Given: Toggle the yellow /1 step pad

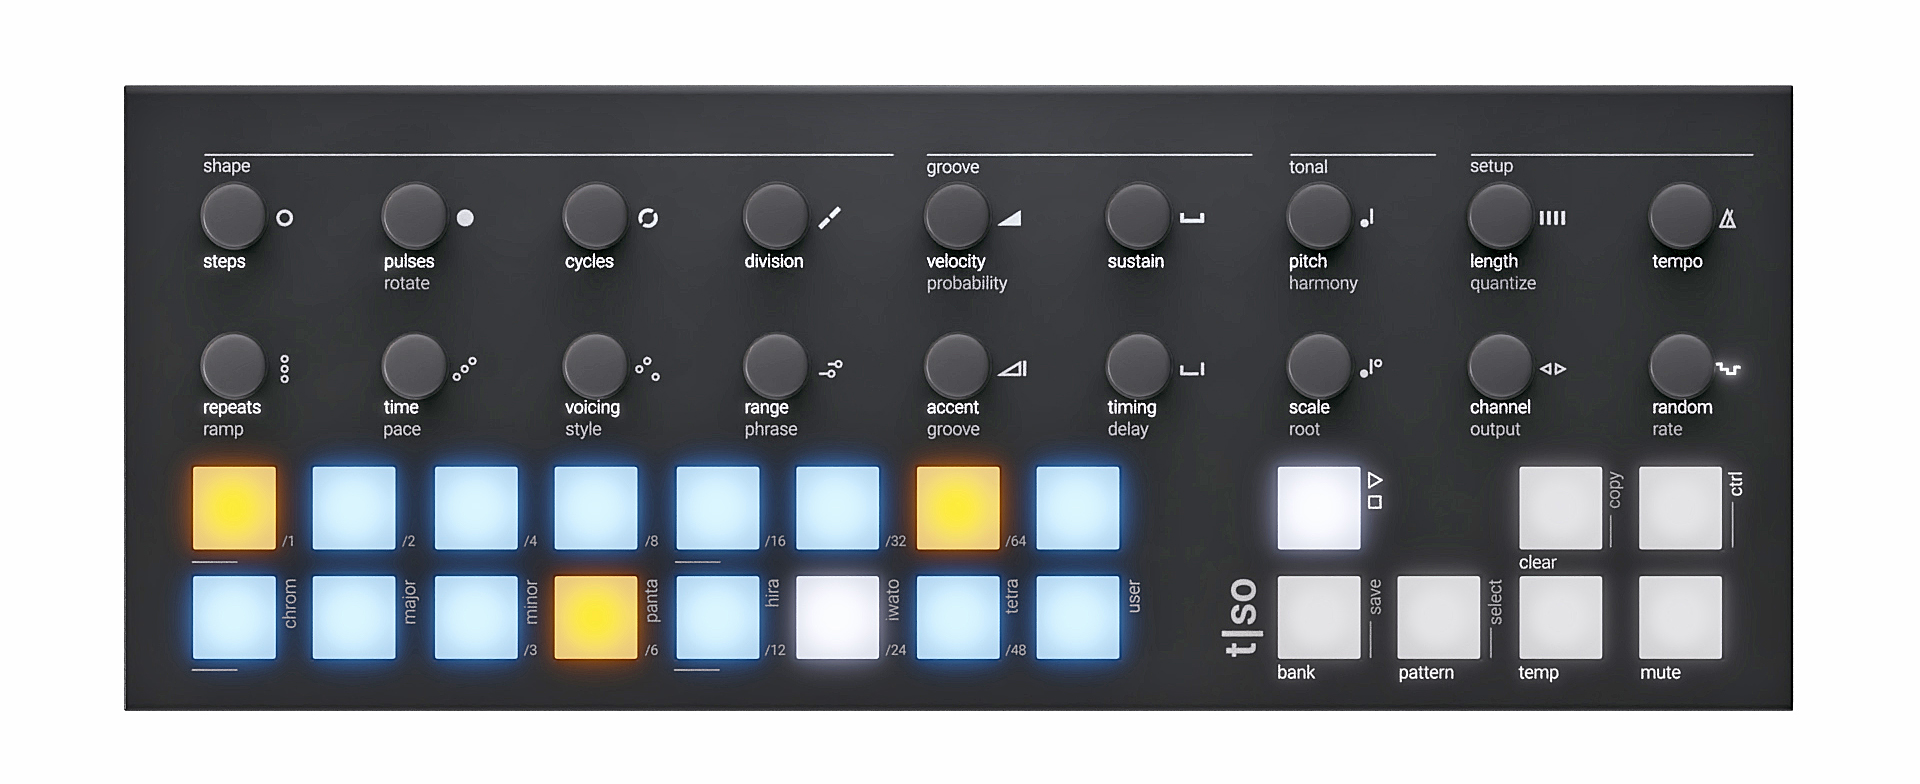Looking at the screenshot, I should pos(234,508).
